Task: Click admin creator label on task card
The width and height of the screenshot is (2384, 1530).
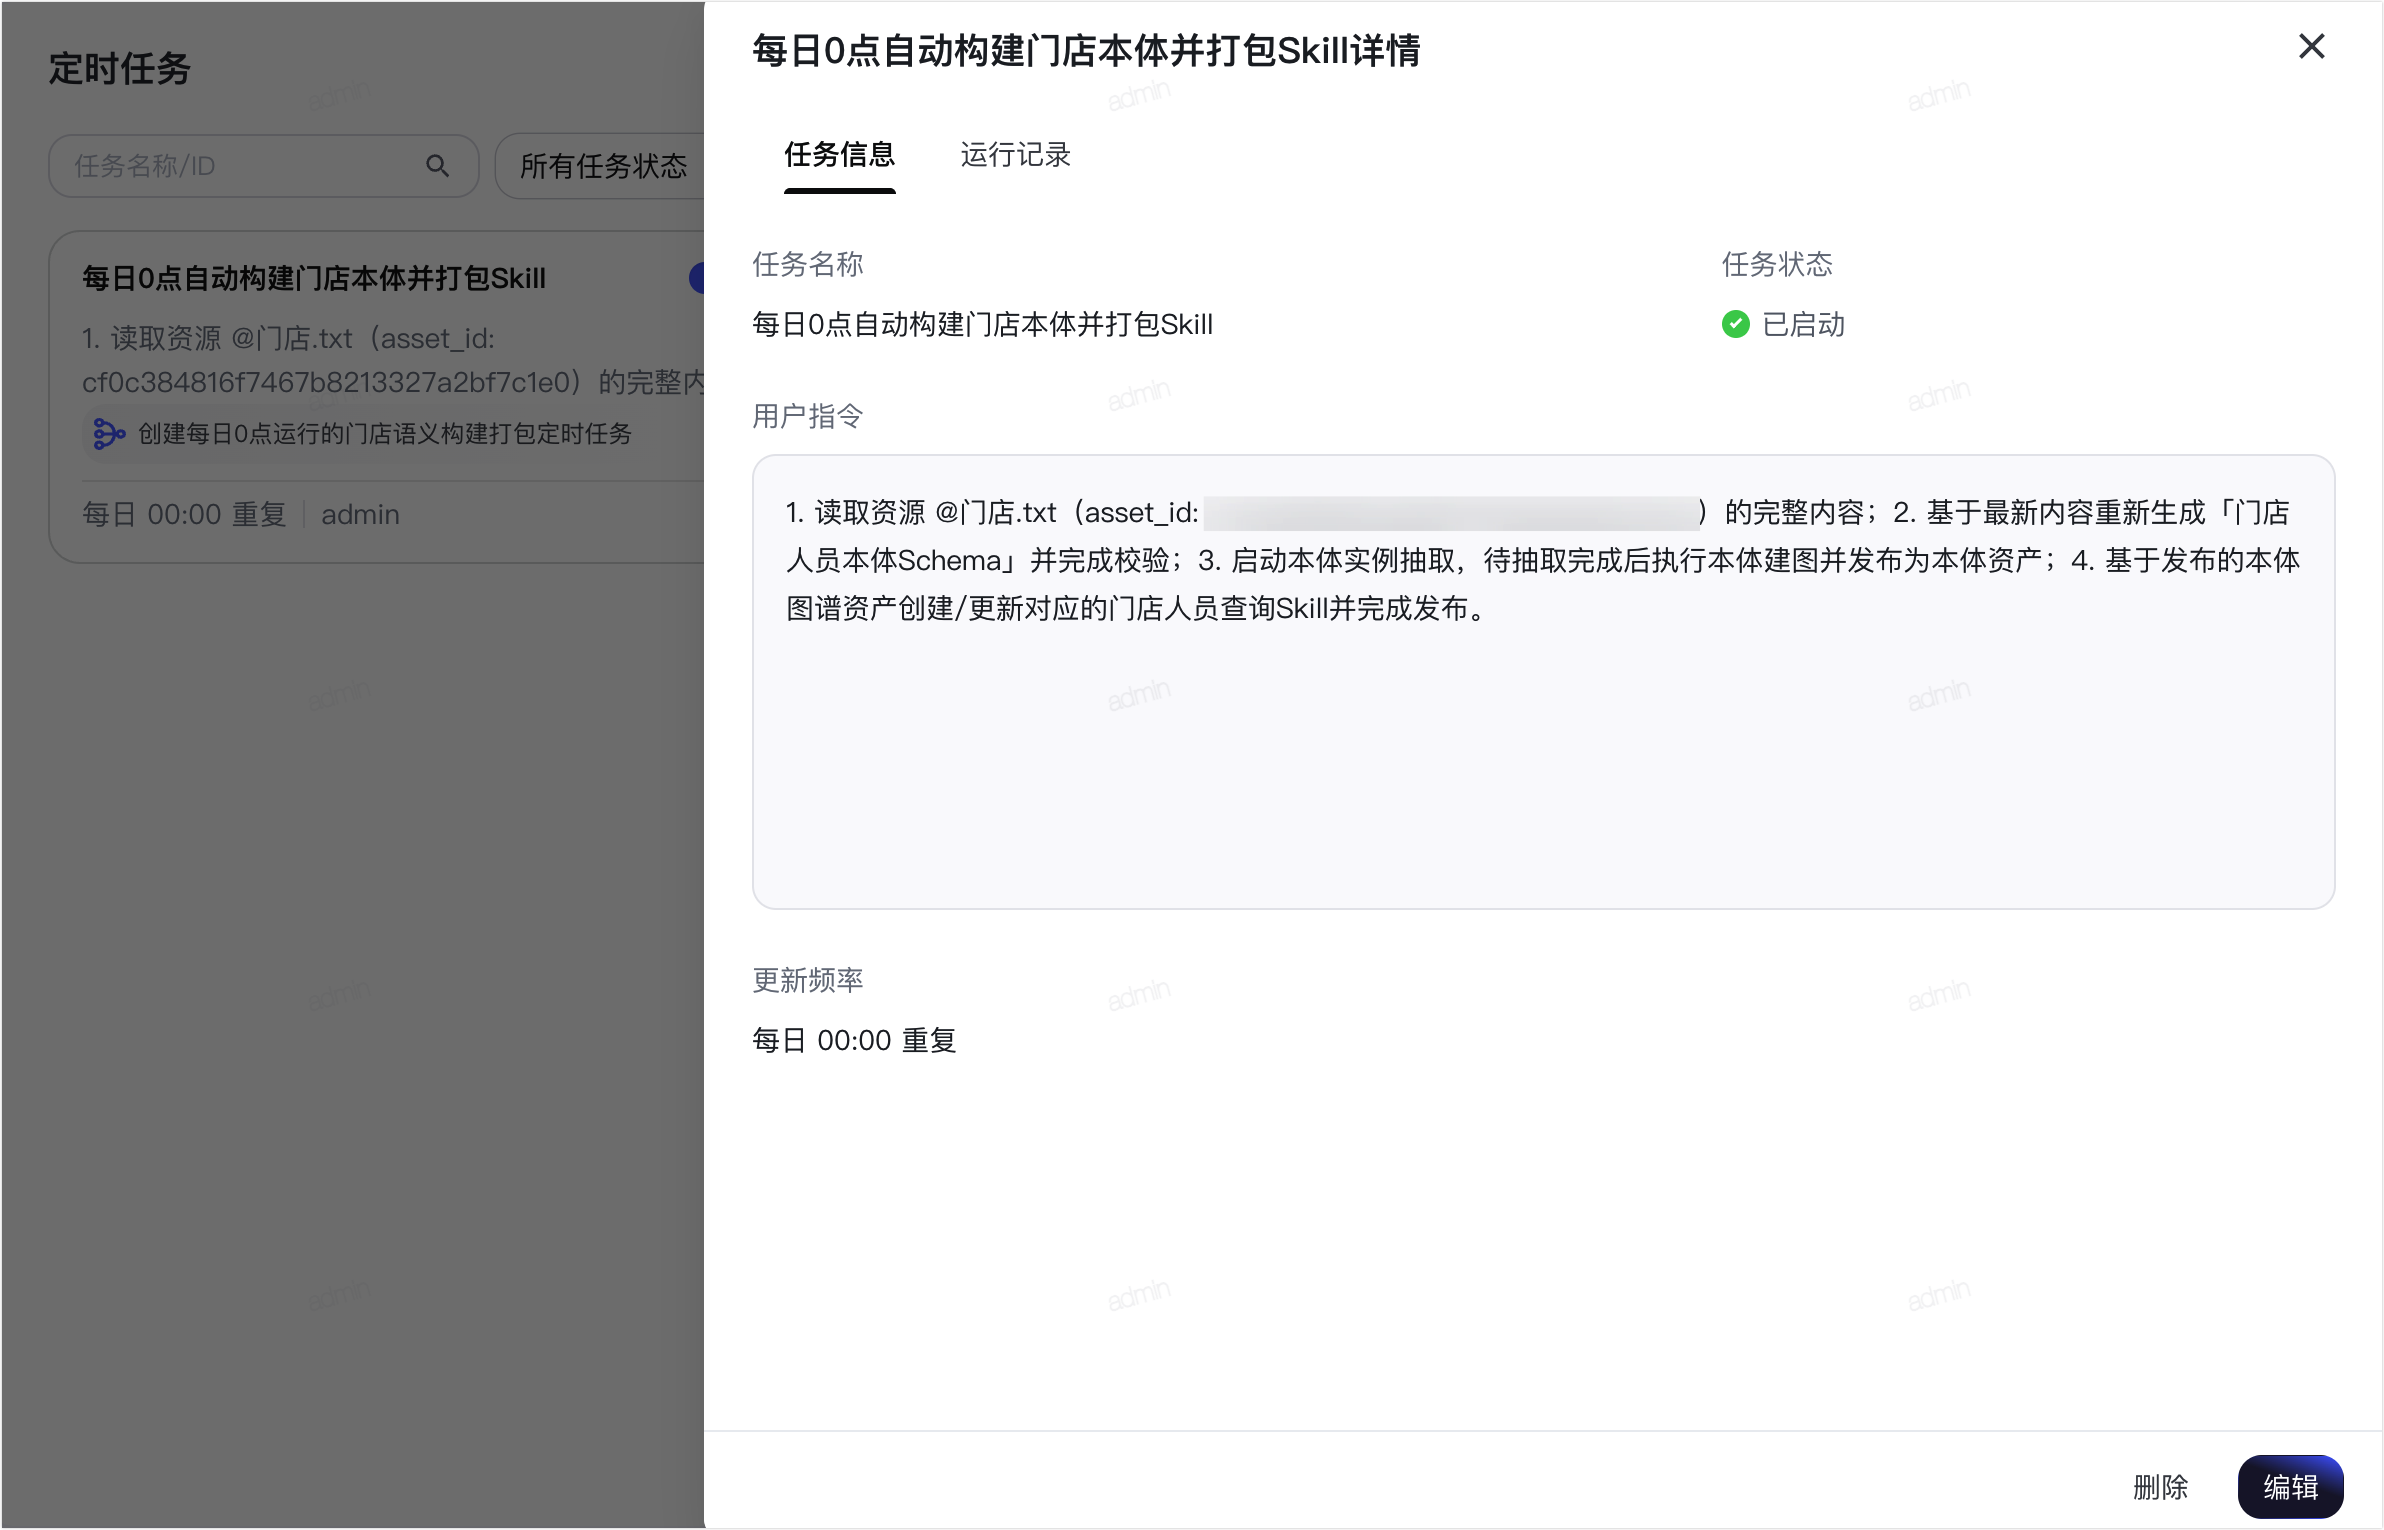Action: tap(360, 514)
